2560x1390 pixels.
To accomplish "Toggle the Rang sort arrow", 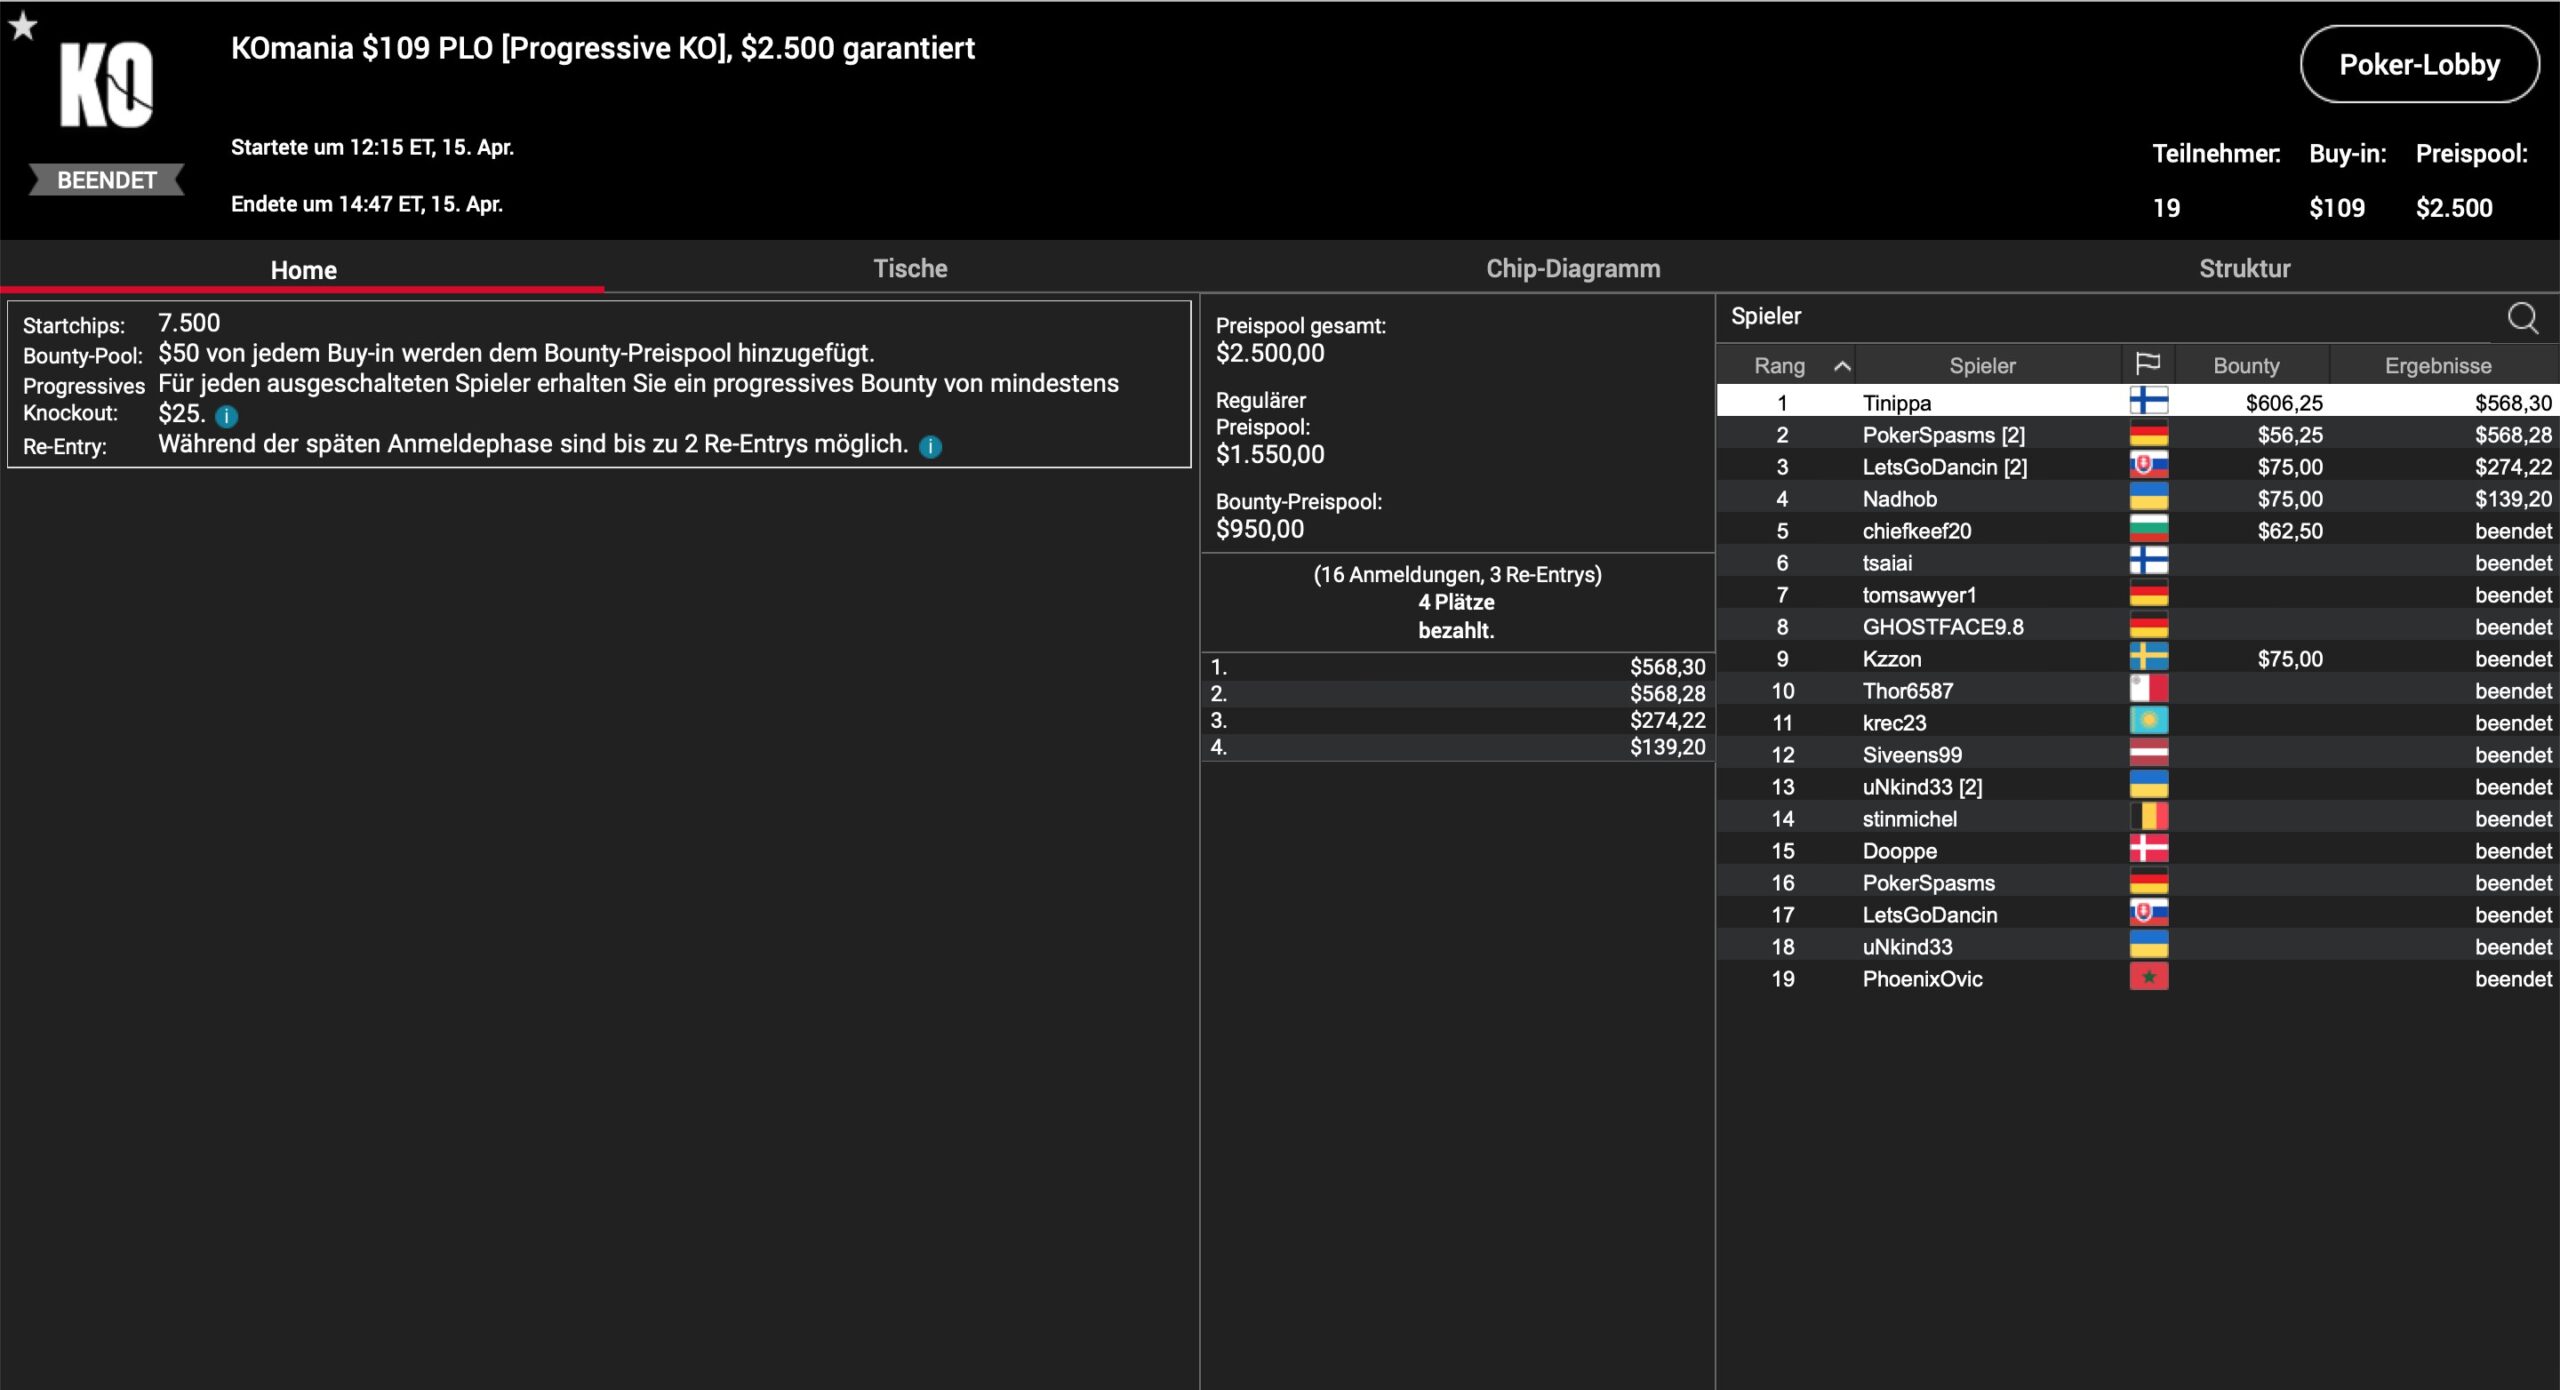I will click(1841, 366).
